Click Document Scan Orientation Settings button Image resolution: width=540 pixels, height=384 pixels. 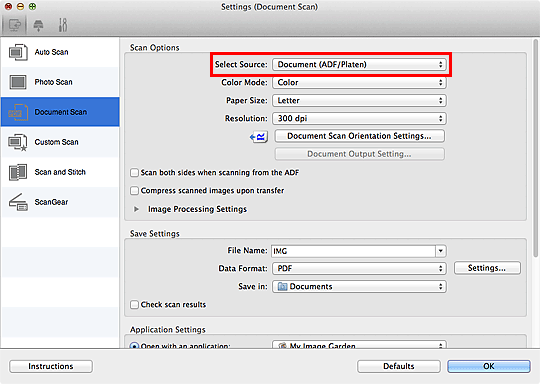(x=359, y=136)
